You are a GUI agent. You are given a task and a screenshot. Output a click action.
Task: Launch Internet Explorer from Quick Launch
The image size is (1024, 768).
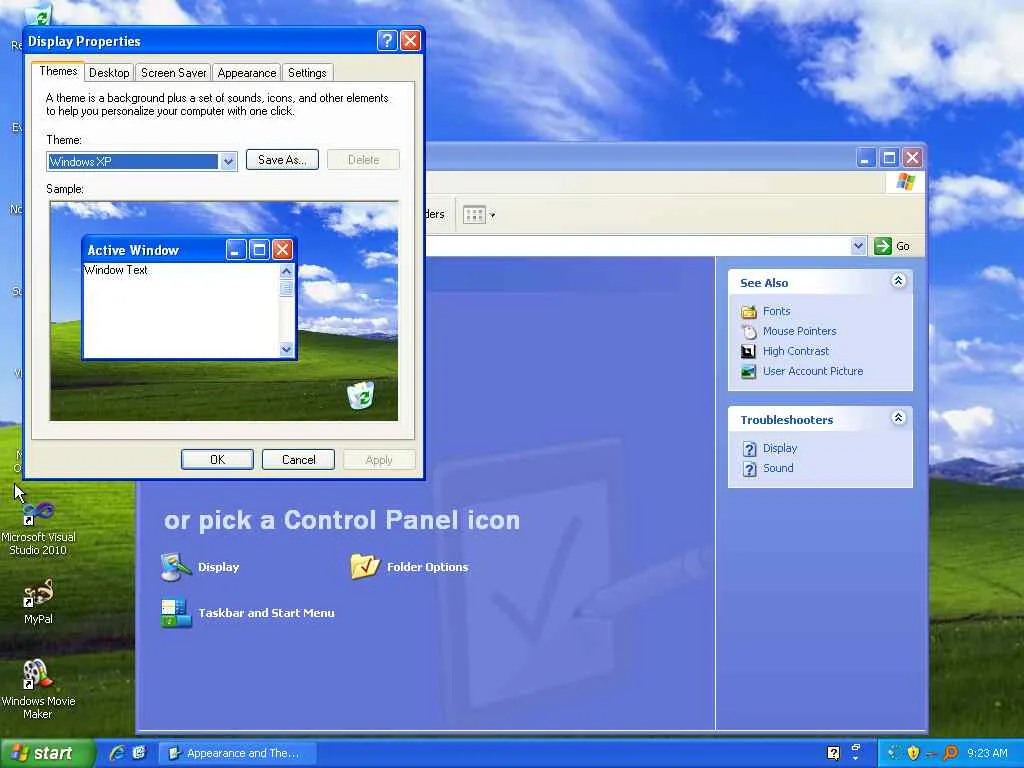pyautogui.click(x=118, y=753)
